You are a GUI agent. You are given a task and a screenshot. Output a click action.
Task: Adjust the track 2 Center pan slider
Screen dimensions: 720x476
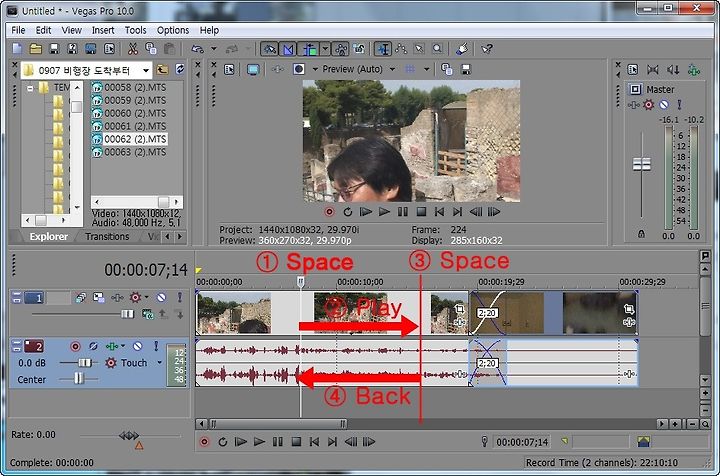pyautogui.click(x=79, y=379)
